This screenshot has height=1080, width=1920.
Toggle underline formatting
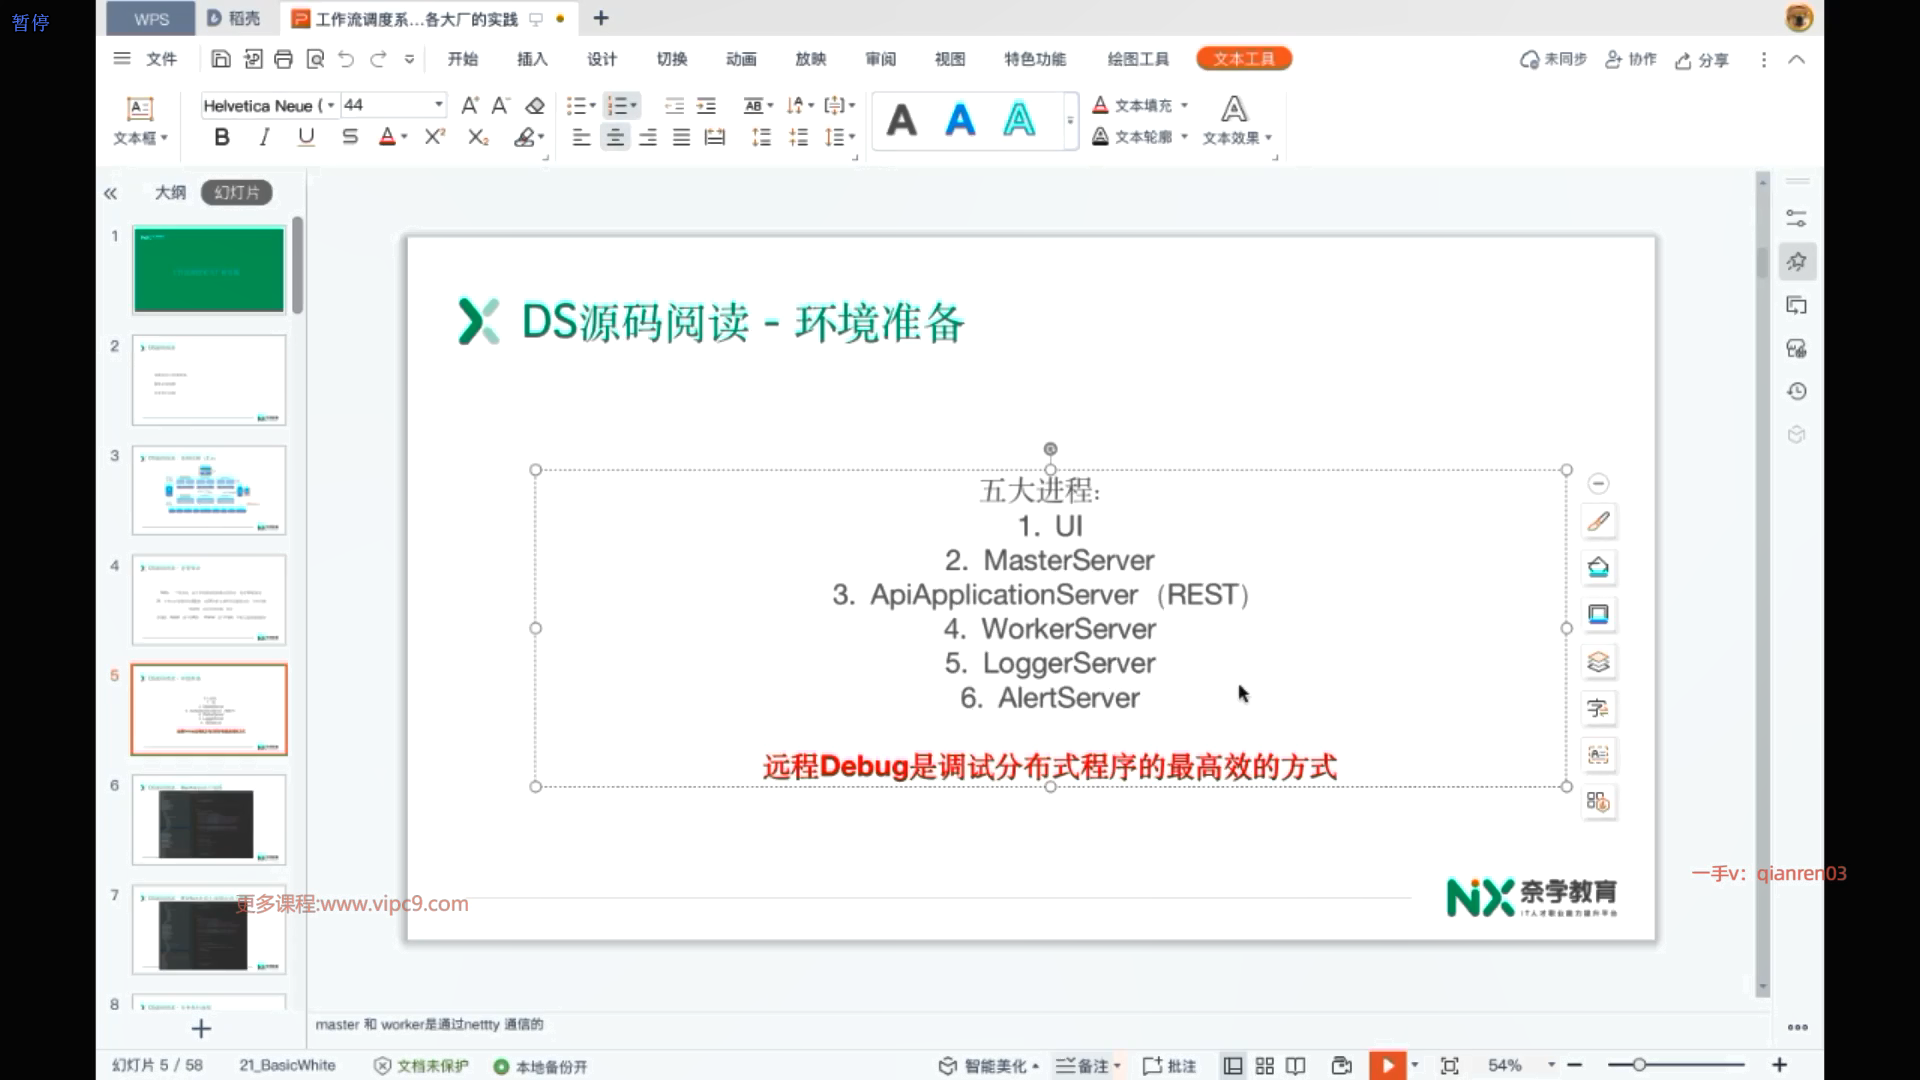click(306, 137)
